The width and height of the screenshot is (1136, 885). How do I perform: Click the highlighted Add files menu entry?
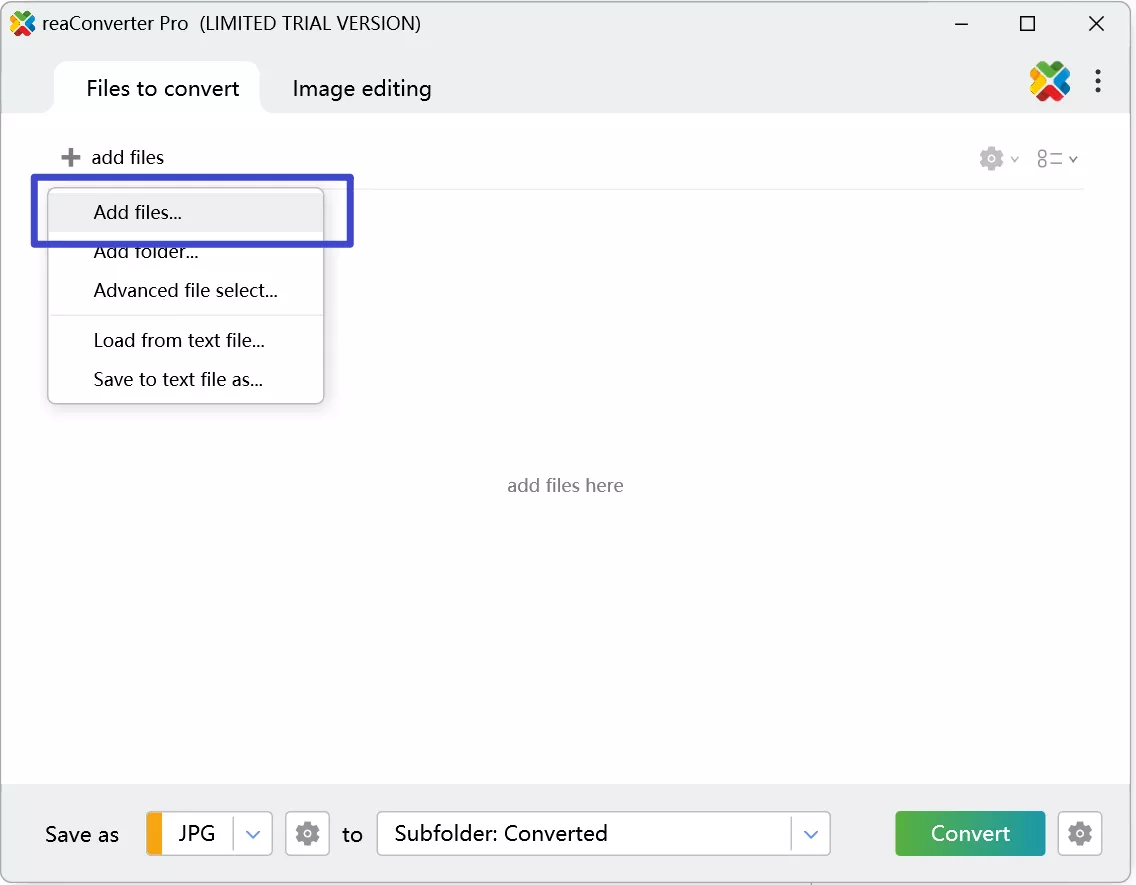(136, 212)
